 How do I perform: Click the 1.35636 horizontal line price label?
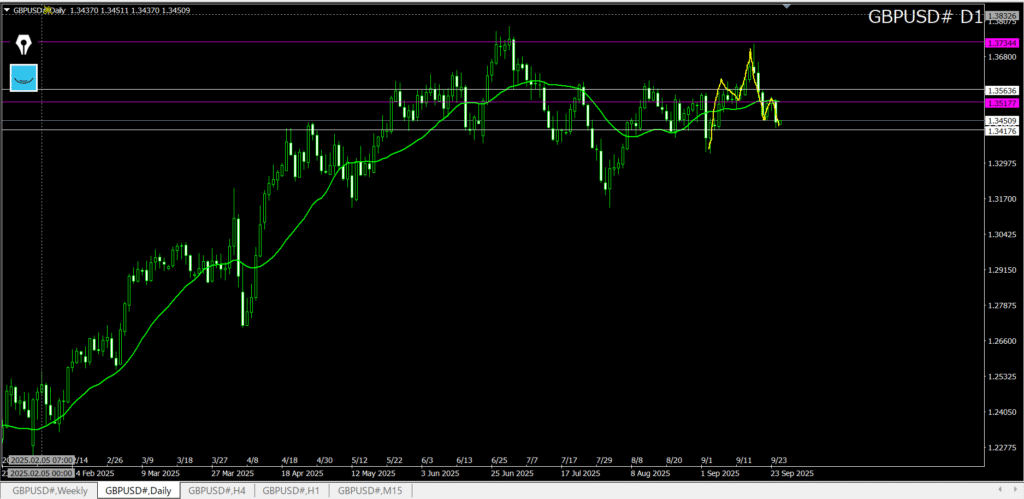pos(1002,90)
